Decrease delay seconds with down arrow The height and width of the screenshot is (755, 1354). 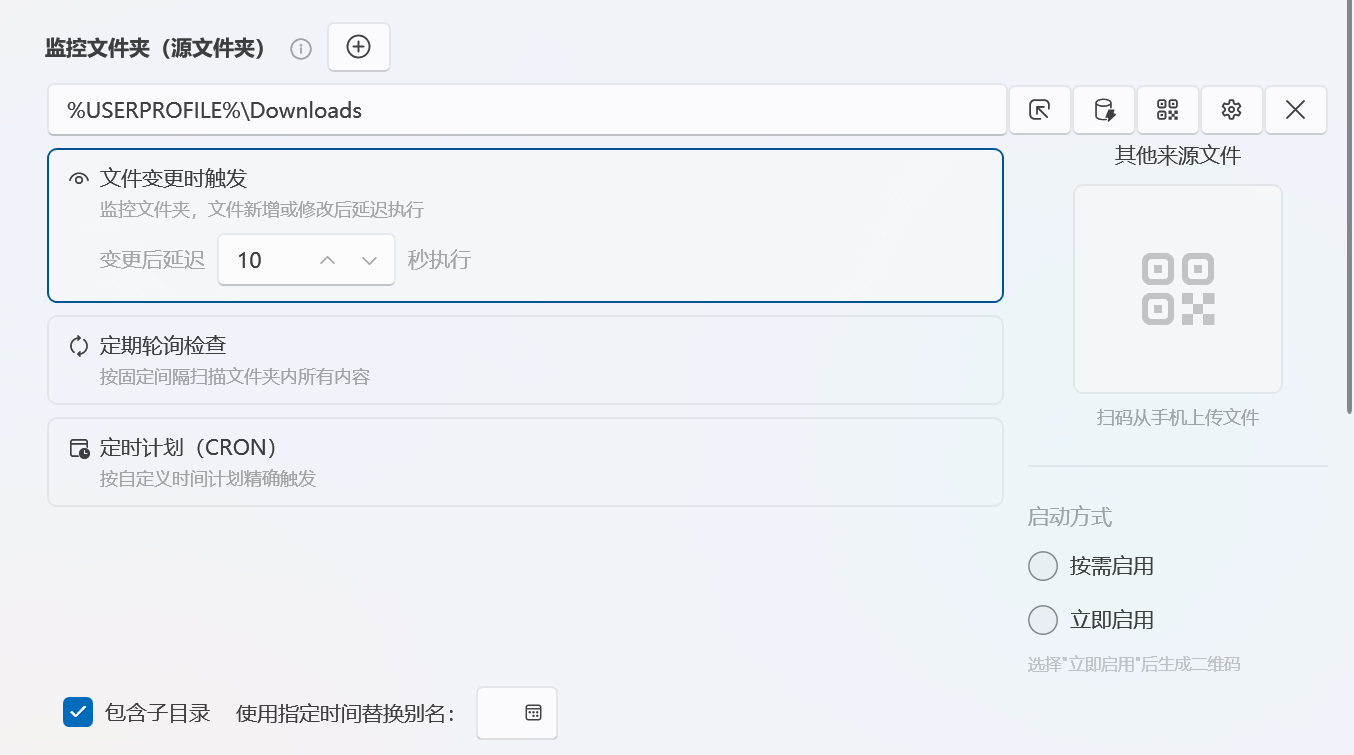coord(369,260)
